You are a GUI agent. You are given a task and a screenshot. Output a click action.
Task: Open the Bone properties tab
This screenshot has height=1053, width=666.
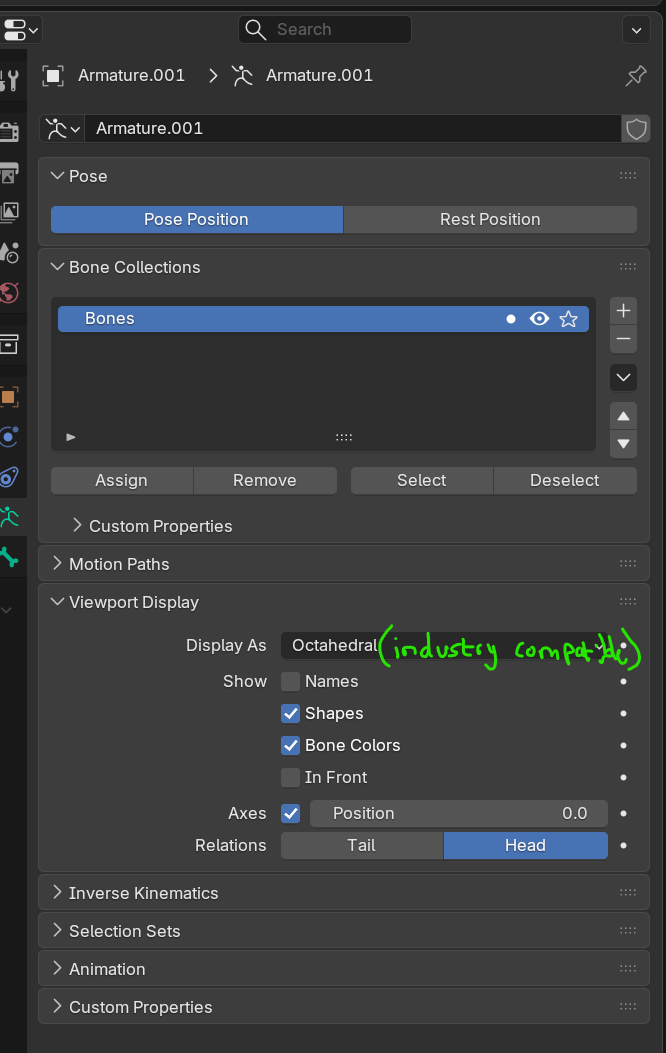9,557
